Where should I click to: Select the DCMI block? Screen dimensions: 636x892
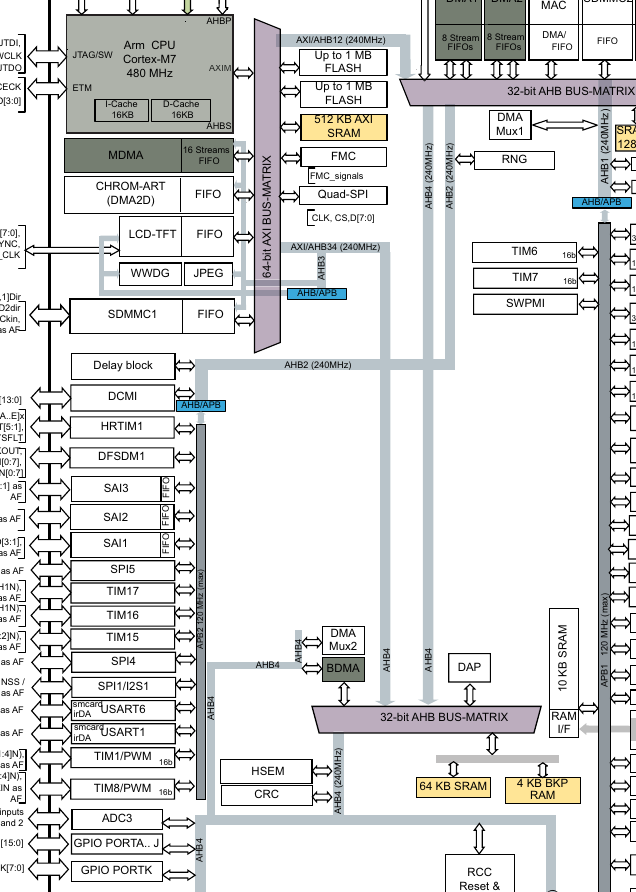pos(122,397)
